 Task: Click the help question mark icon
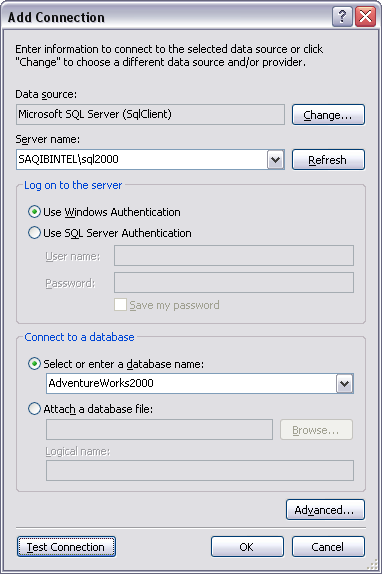pos(342,16)
